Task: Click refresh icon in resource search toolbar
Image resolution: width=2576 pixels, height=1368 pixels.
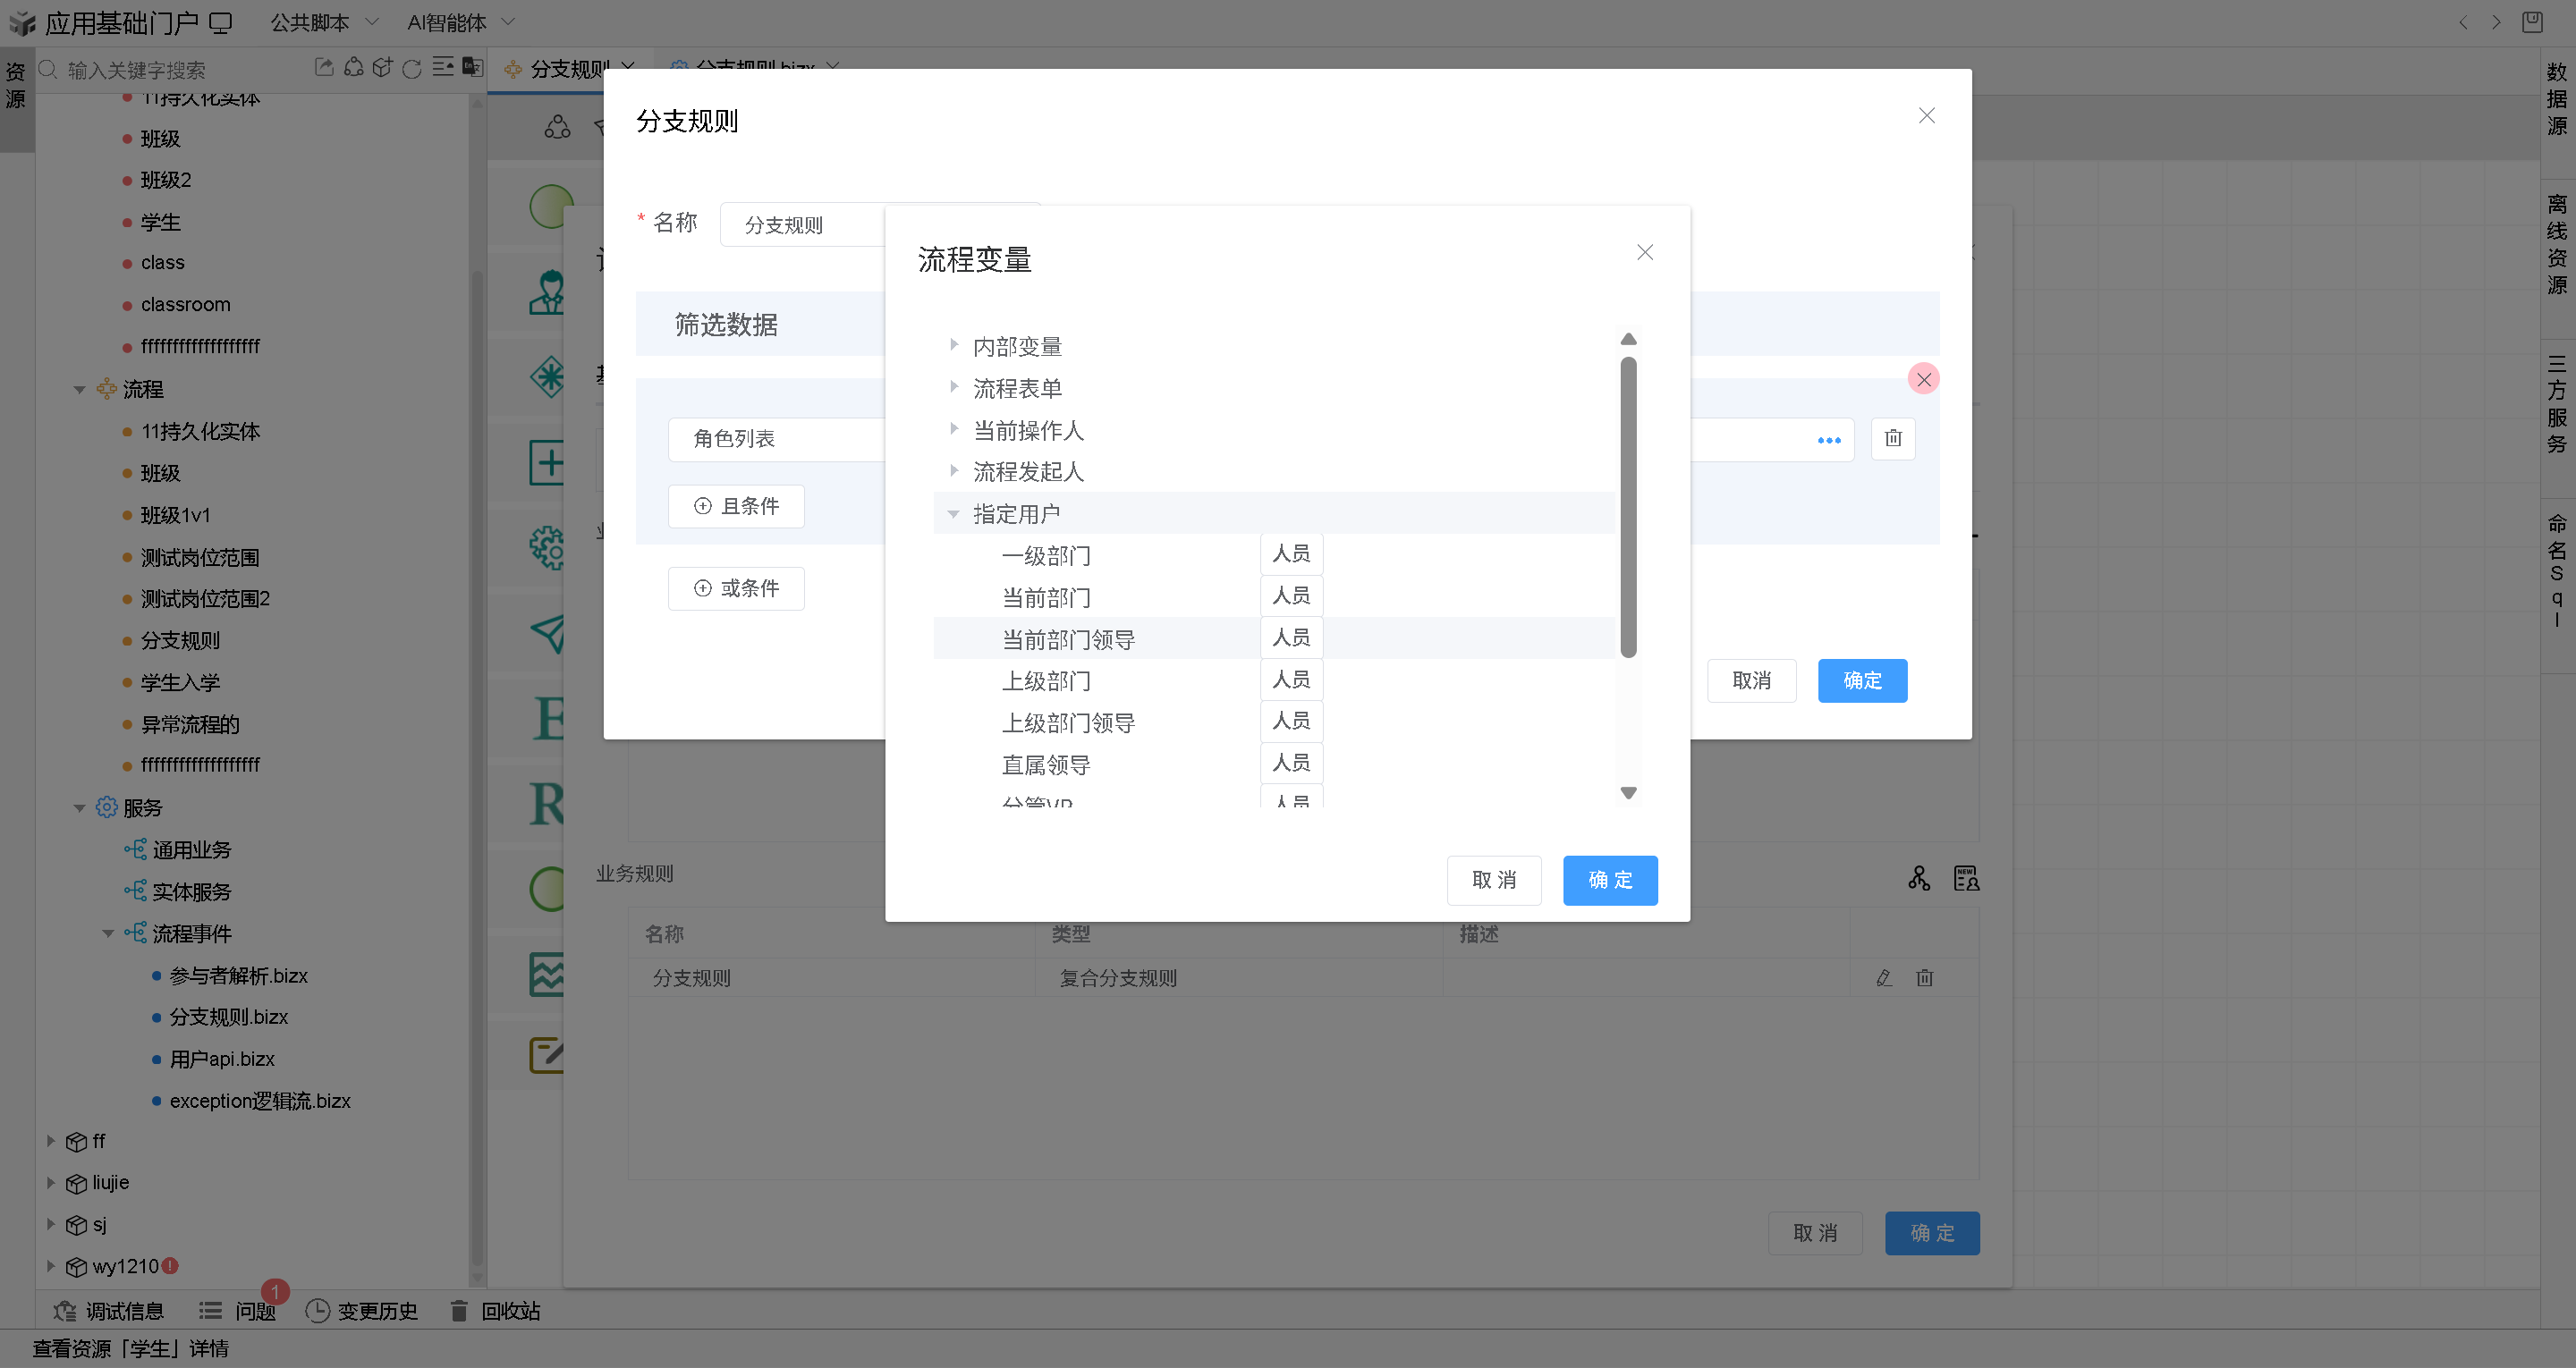Action: (x=411, y=69)
